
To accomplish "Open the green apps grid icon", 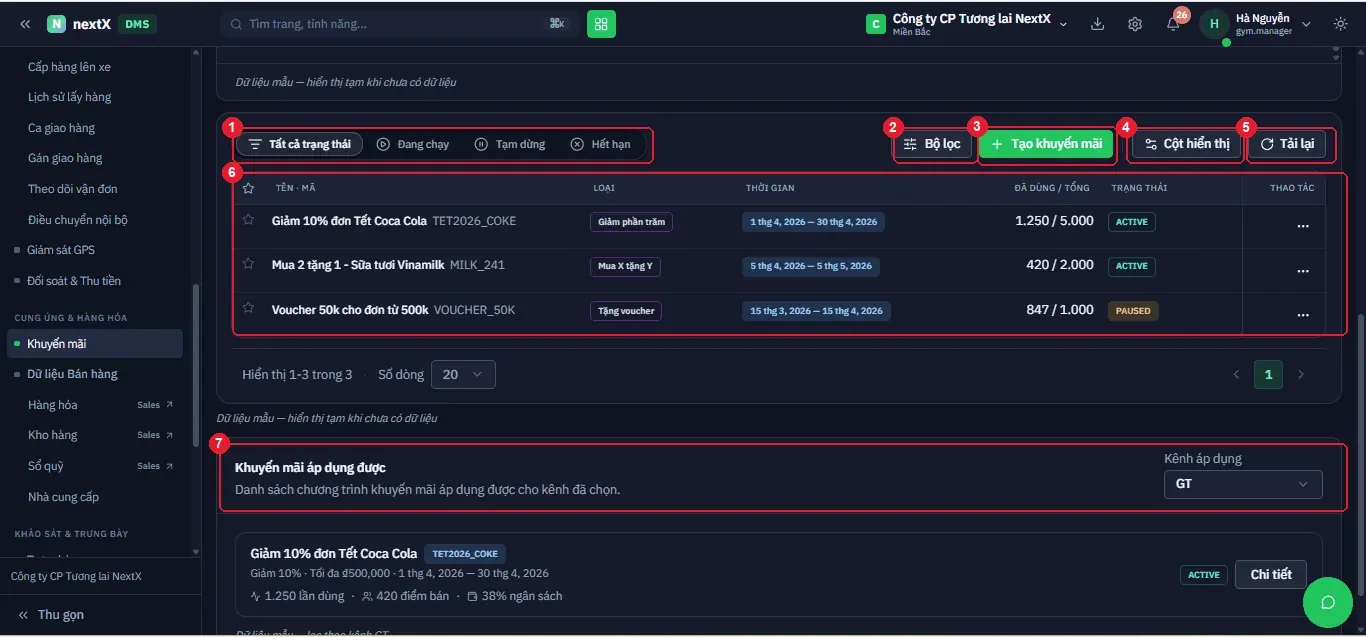I will pos(601,24).
